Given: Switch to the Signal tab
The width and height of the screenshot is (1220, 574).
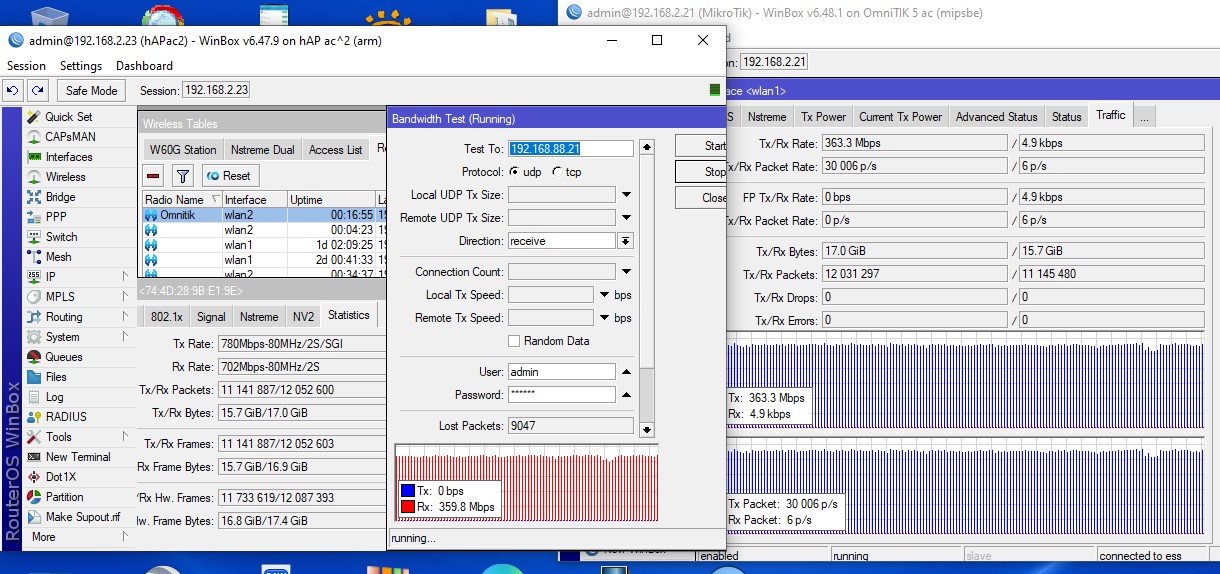Looking at the screenshot, I should coord(211,317).
